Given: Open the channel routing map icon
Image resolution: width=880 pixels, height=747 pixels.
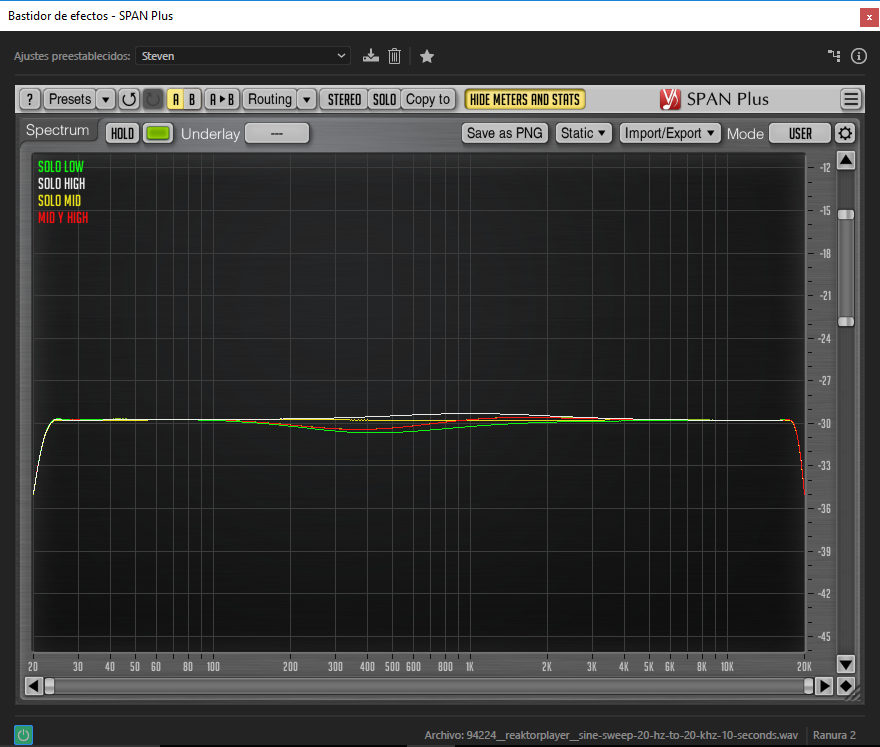Looking at the screenshot, I should coord(834,56).
